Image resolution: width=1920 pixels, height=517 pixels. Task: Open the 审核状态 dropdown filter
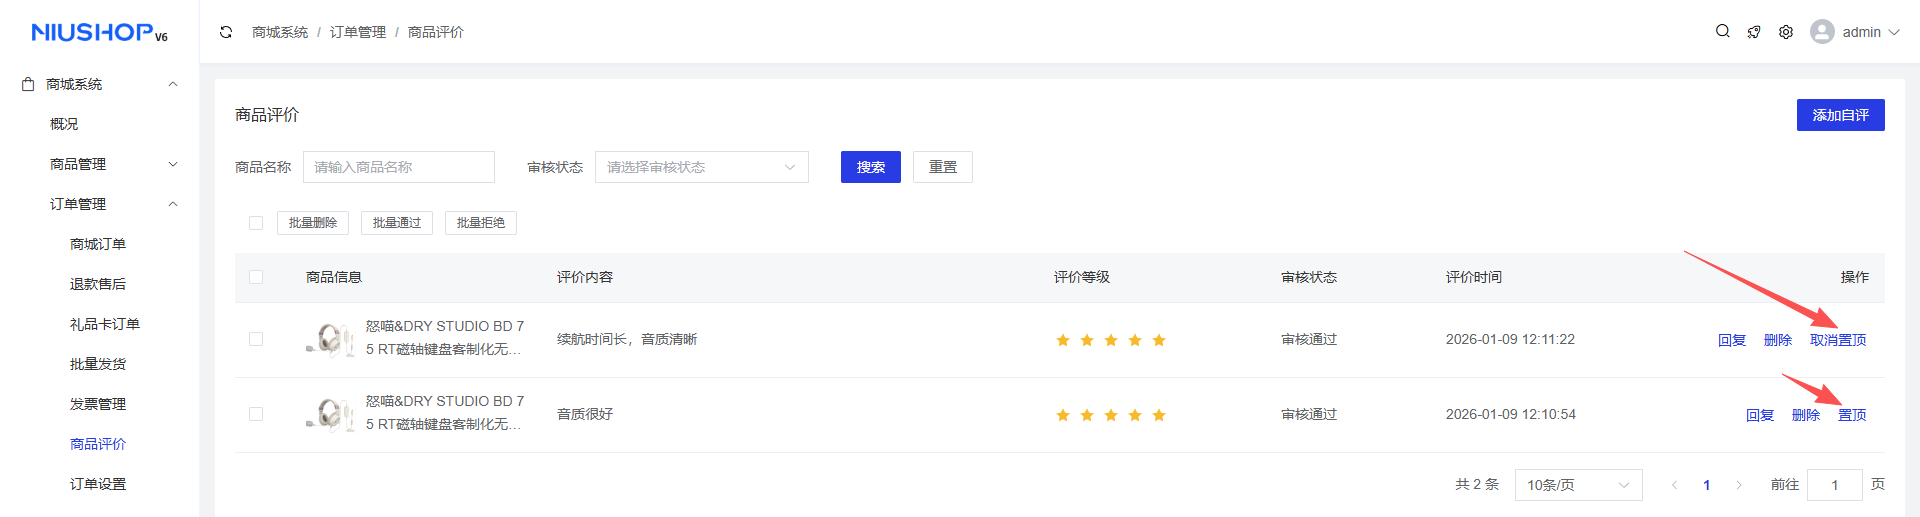click(701, 167)
